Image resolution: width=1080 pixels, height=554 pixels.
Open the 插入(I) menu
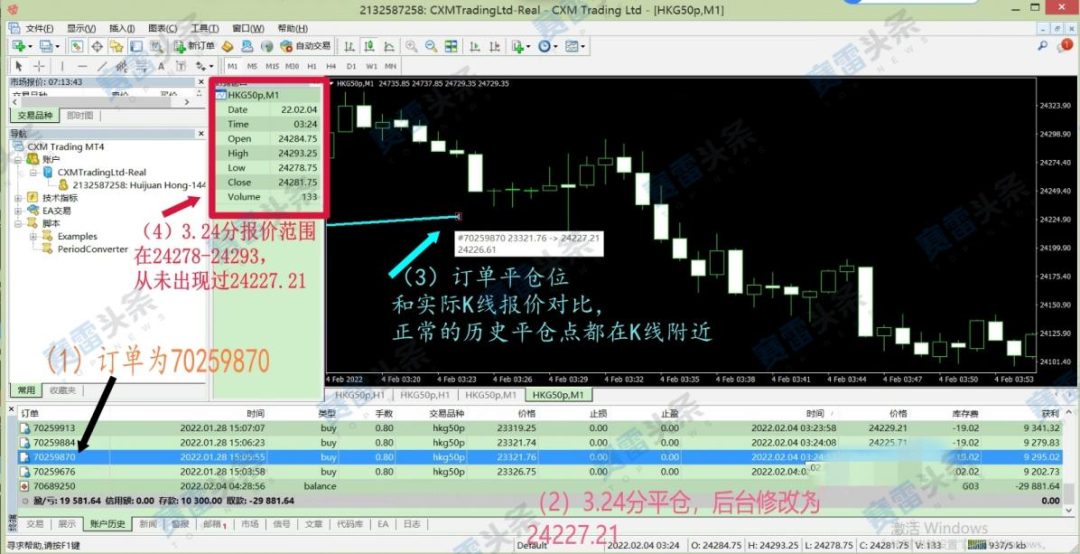point(122,28)
